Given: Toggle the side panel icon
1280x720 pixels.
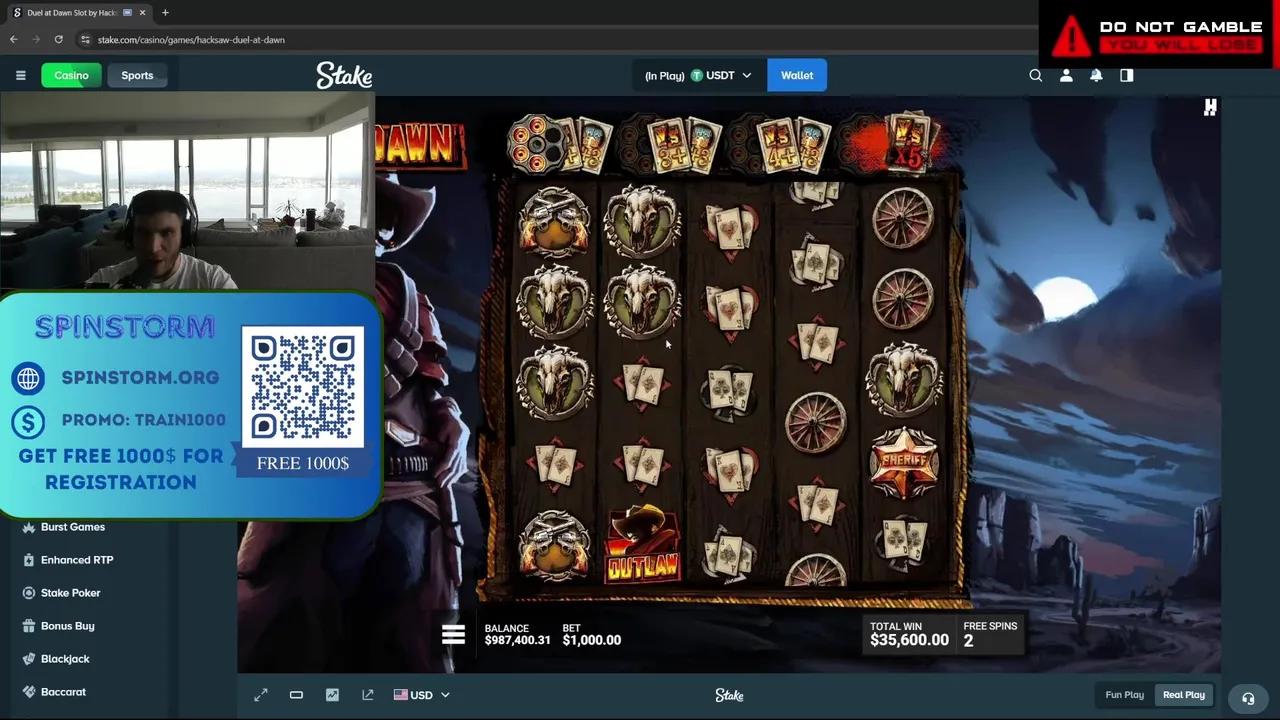Looking at the screenshot, I should 1127,75.
